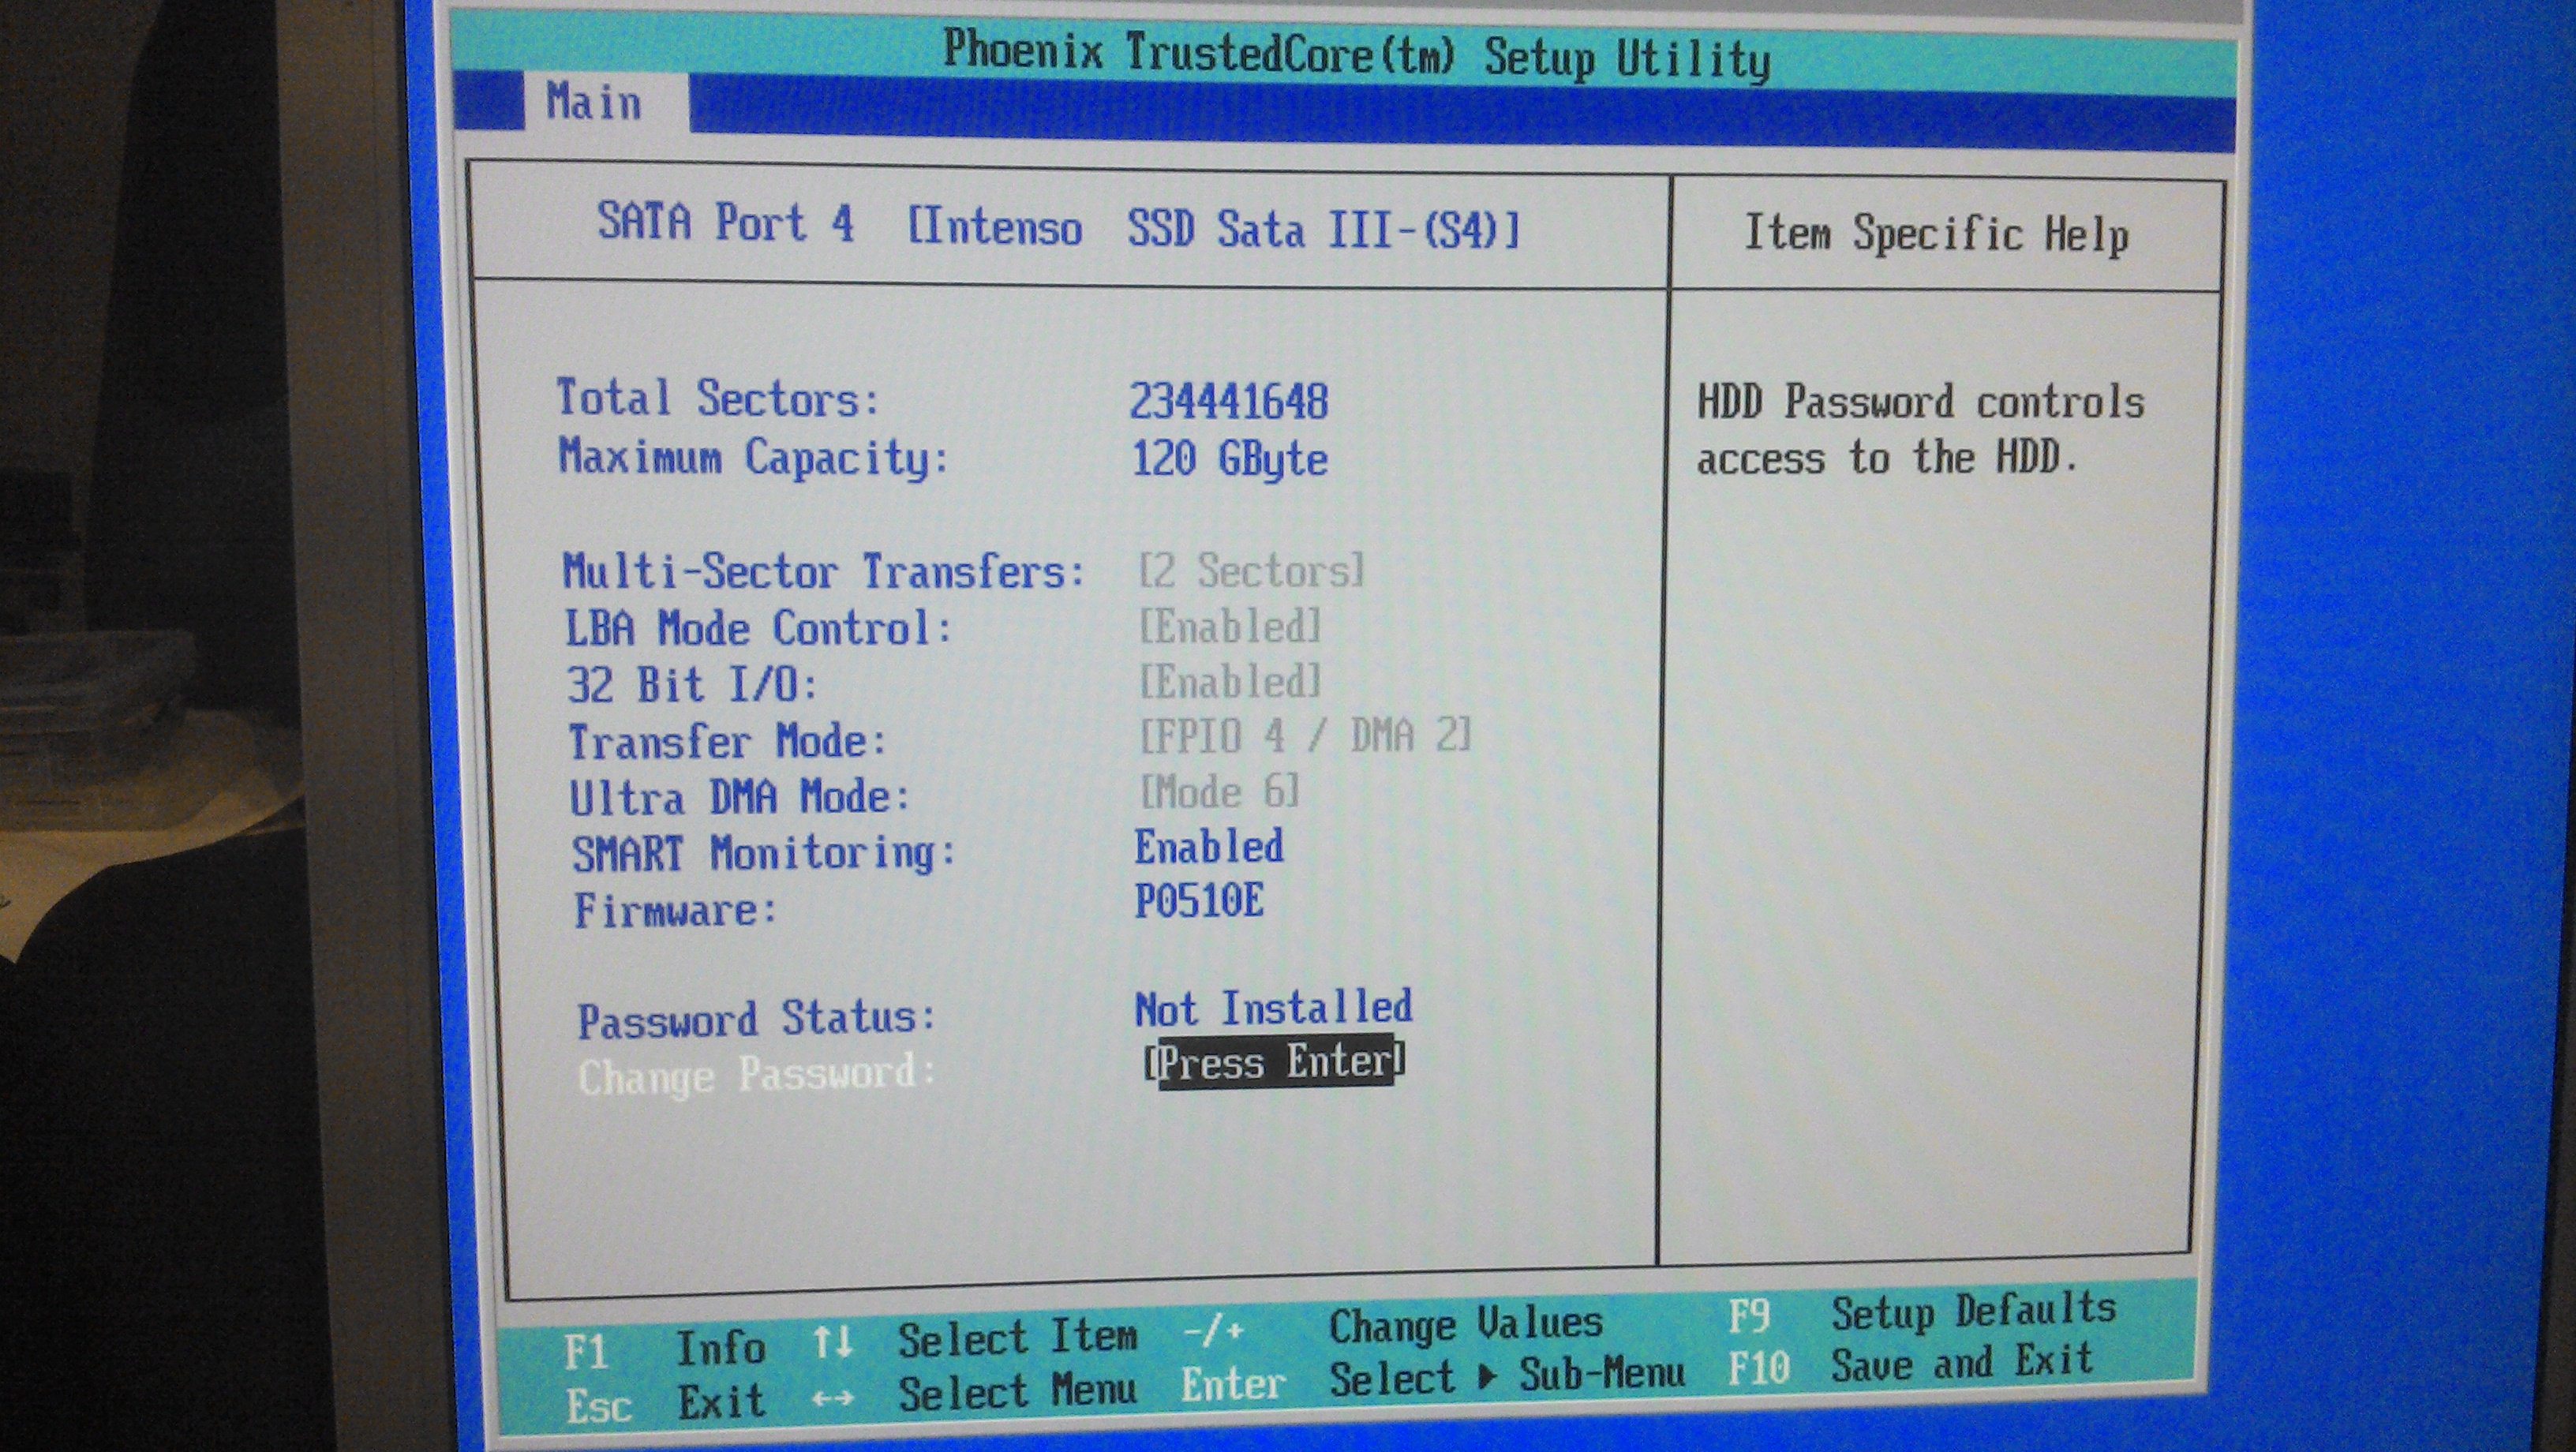Image resolution: width=2576 pixels, height=1452 pixels.
Task: Click the Firmware value P0510E
Action: point(1199,901)
